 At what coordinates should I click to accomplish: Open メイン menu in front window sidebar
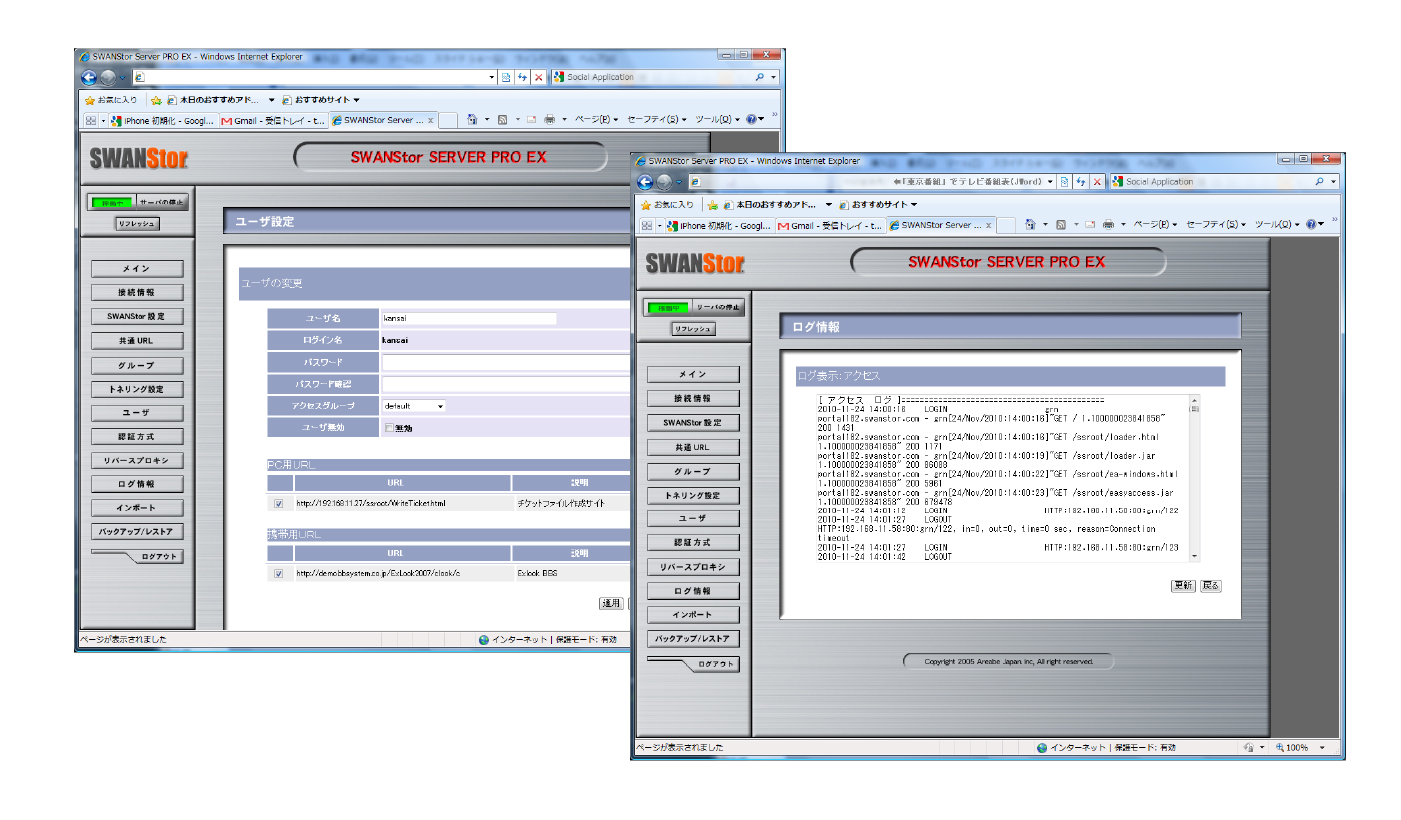point(693,375)
